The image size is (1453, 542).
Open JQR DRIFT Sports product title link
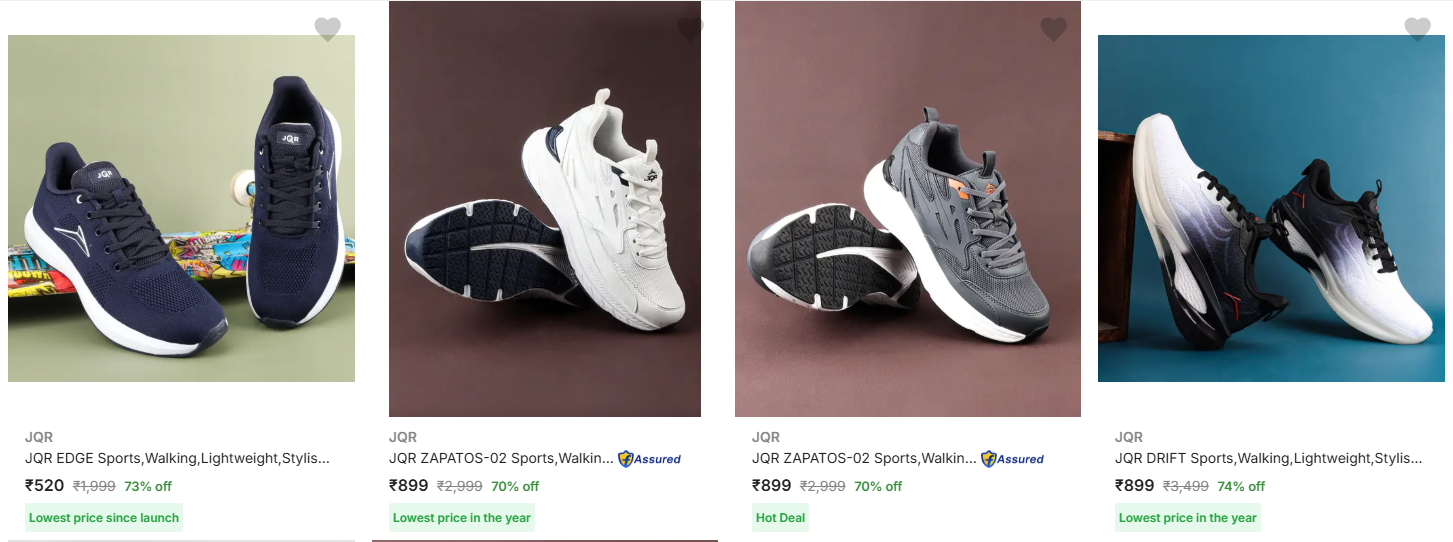click(1268, 458)
